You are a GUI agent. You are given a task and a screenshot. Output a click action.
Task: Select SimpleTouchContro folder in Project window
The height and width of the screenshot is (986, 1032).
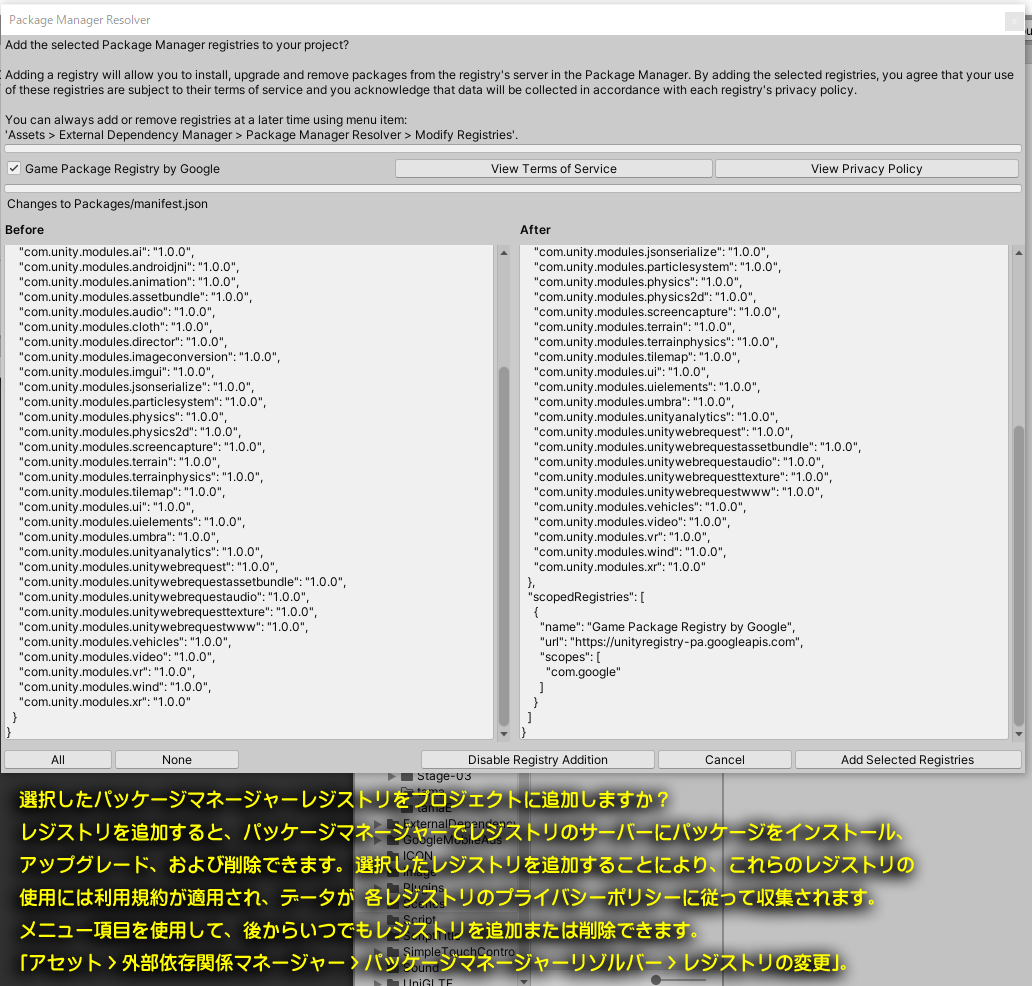pyautogui.click(x=459, y=952)
